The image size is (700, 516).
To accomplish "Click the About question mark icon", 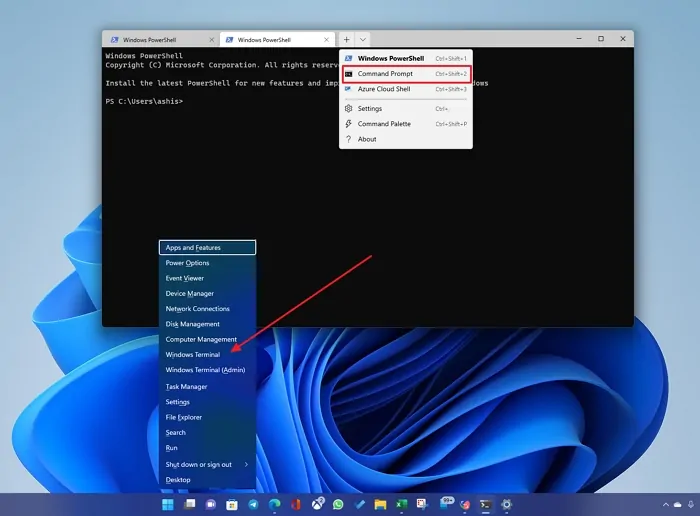I will click(x=349, y=139).
